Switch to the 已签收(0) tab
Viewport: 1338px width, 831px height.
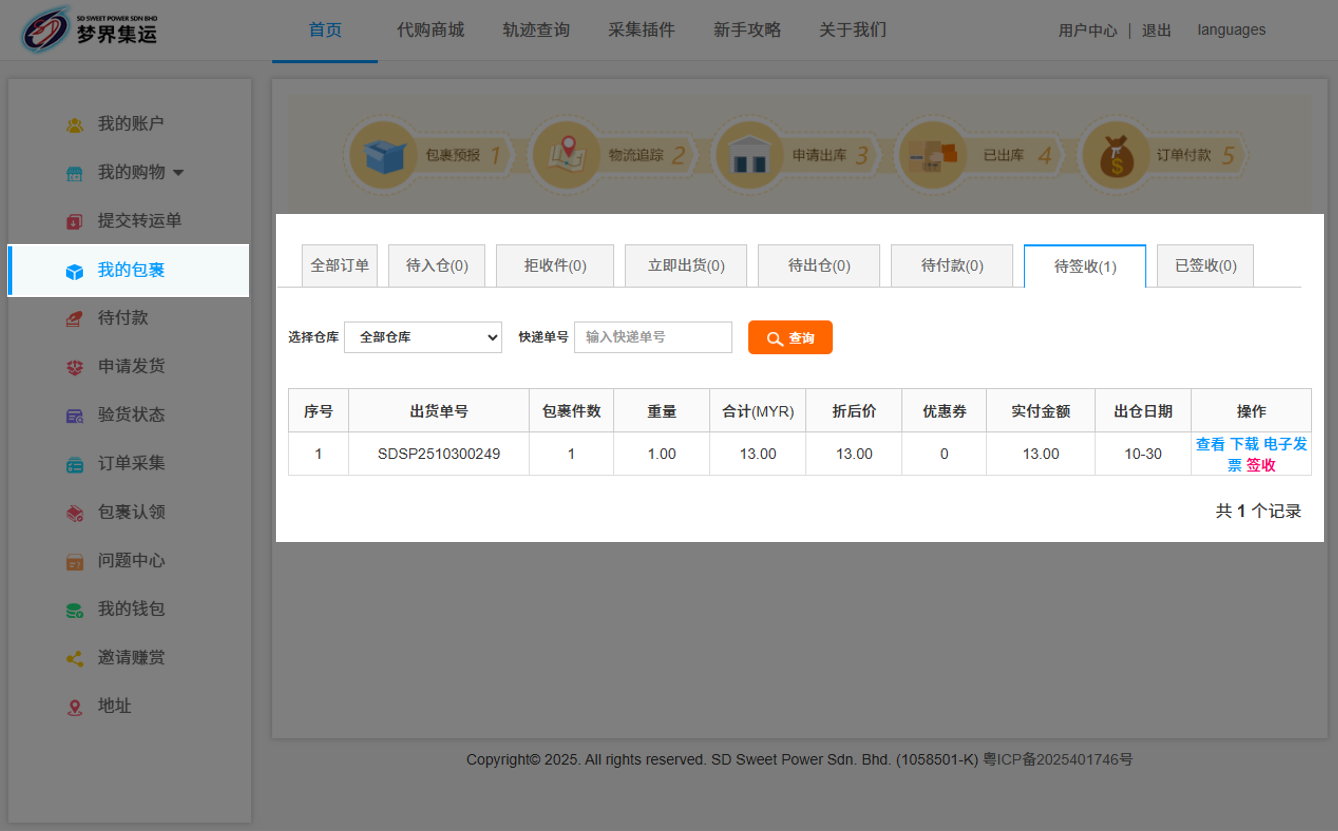(1205, 266)
